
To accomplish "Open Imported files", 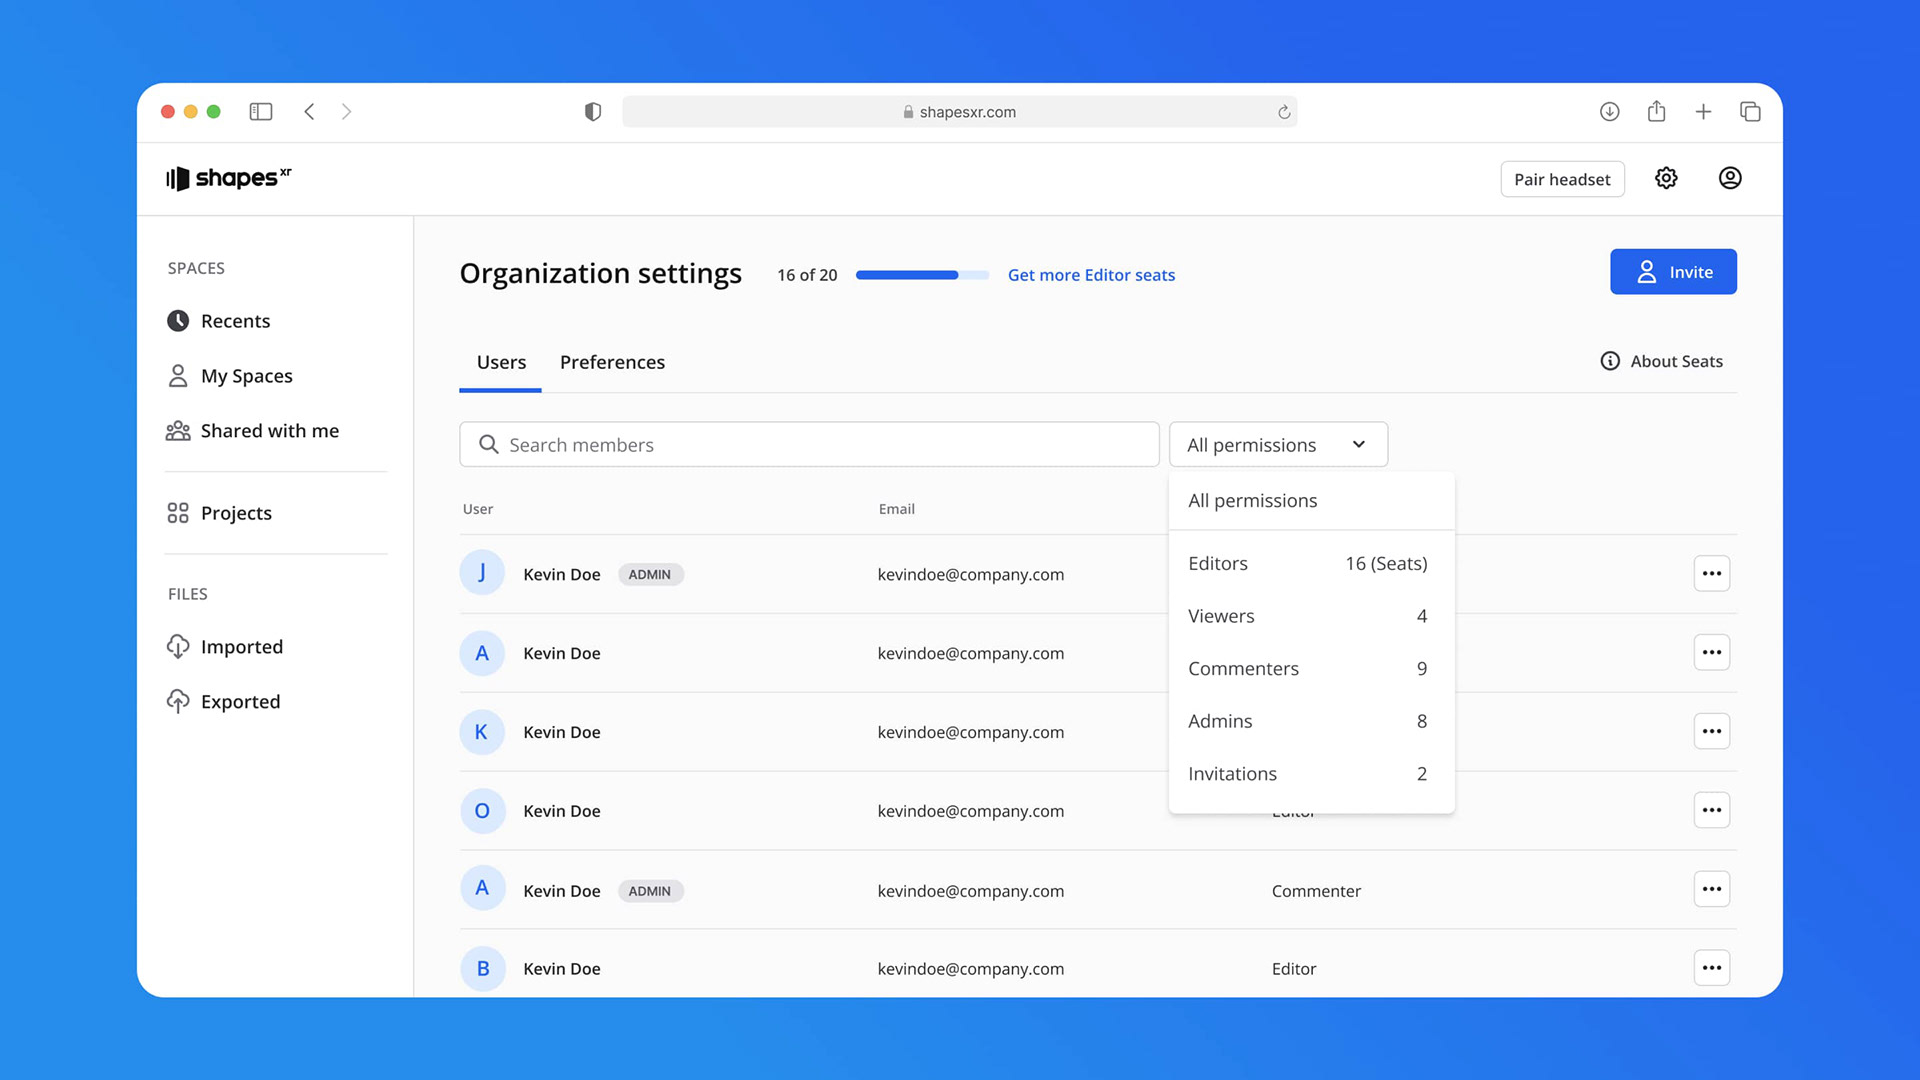I will point(241,647).
